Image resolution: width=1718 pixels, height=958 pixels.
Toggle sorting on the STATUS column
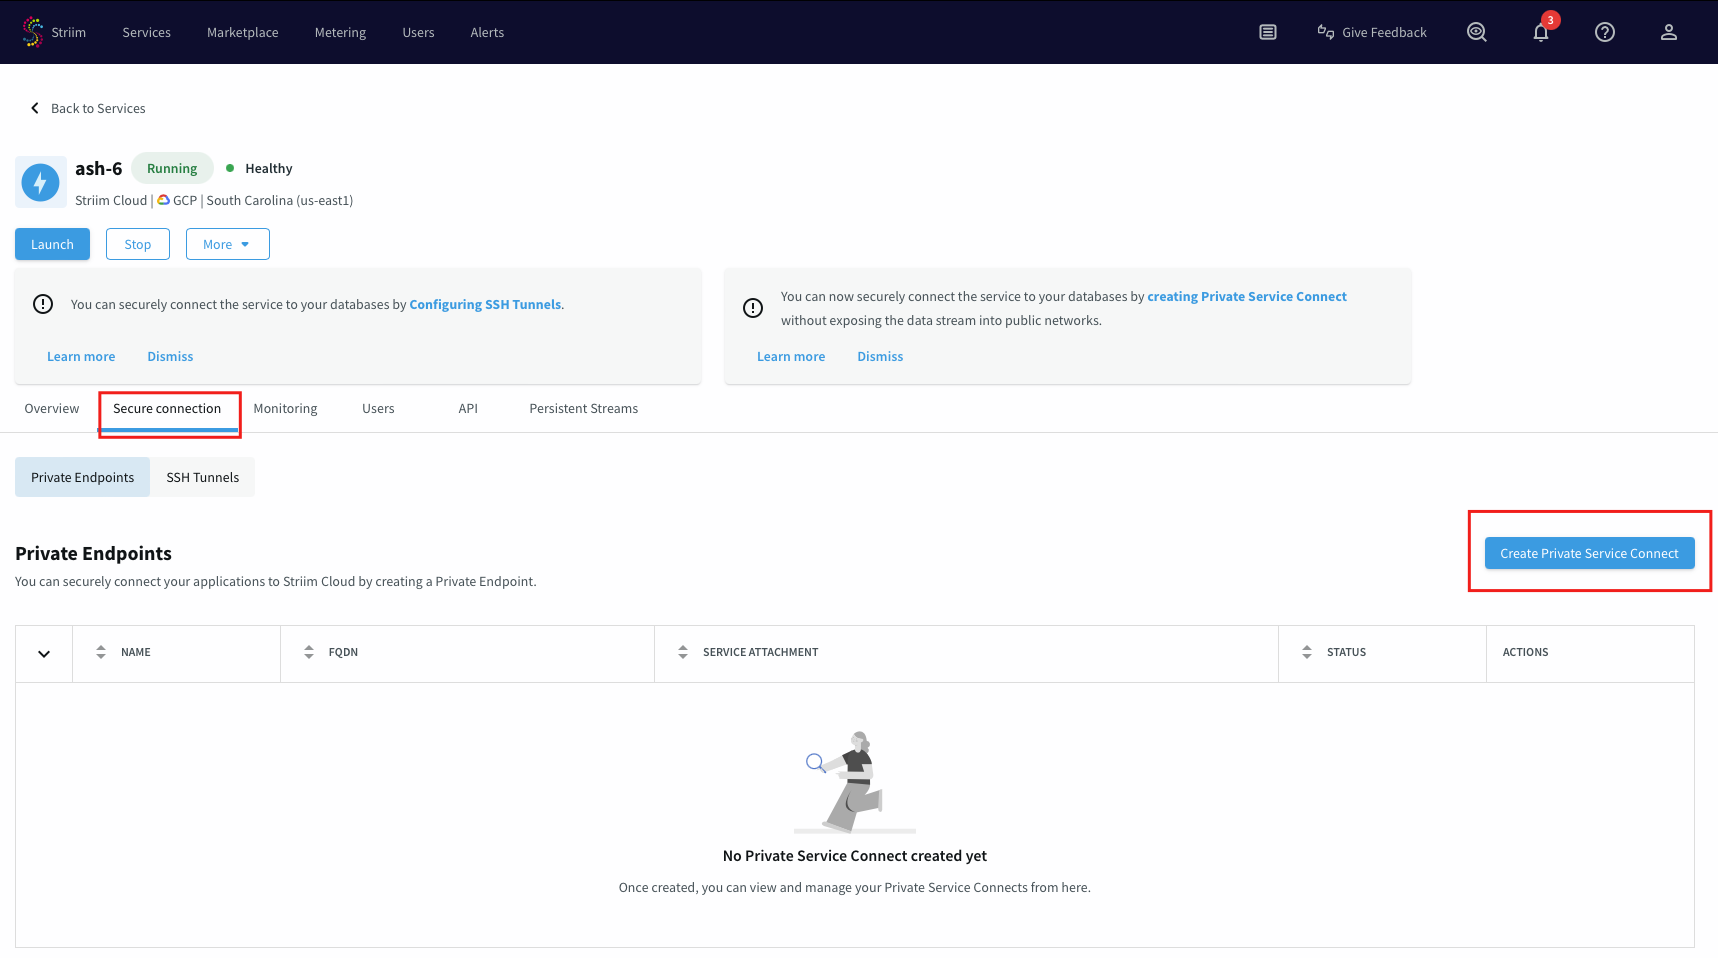click(1306, 652)
